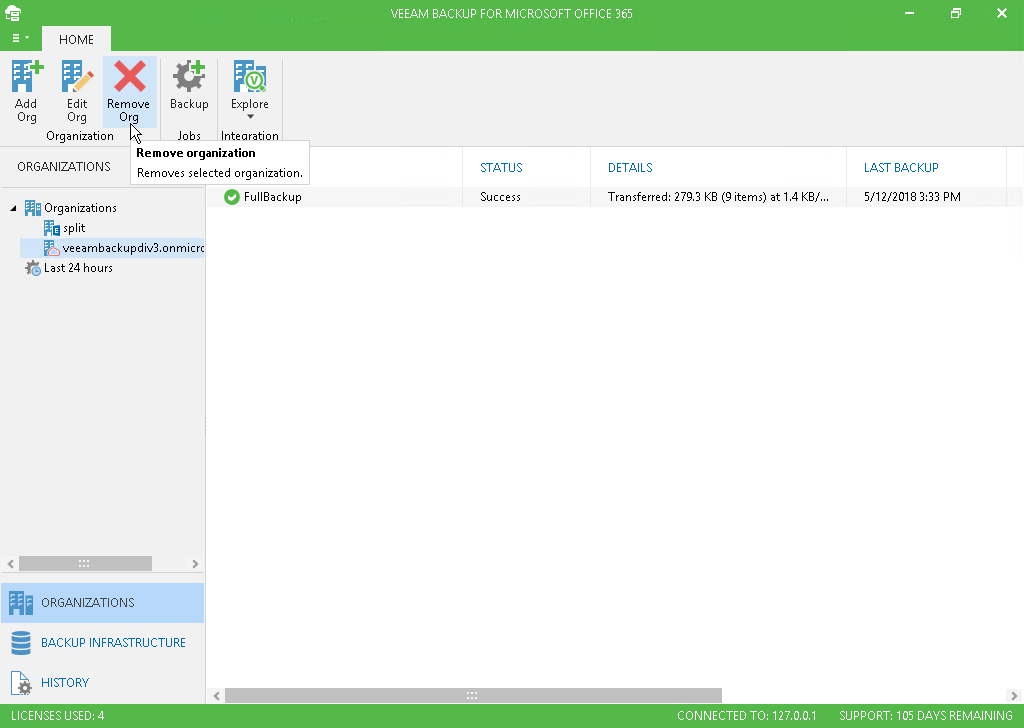Click the Add Org ribbon icon
Viewport: 1024px width, 728px height.
tap(27, 77)
